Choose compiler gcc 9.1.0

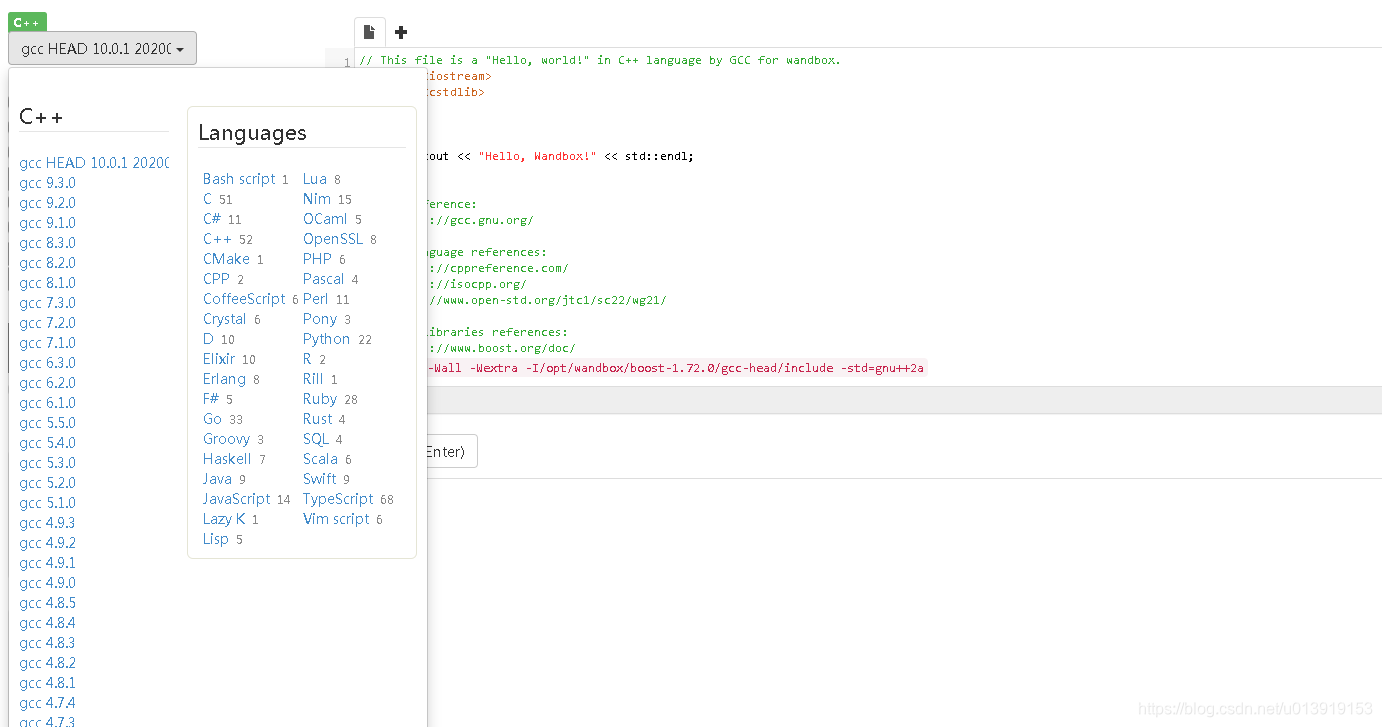(47, 223)
